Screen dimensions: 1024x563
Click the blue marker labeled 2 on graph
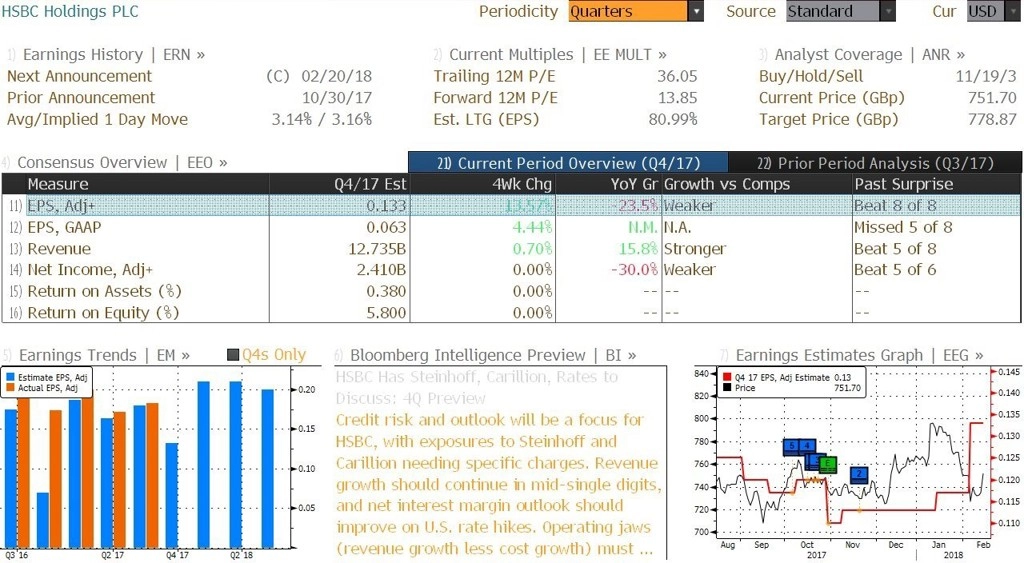859,474
